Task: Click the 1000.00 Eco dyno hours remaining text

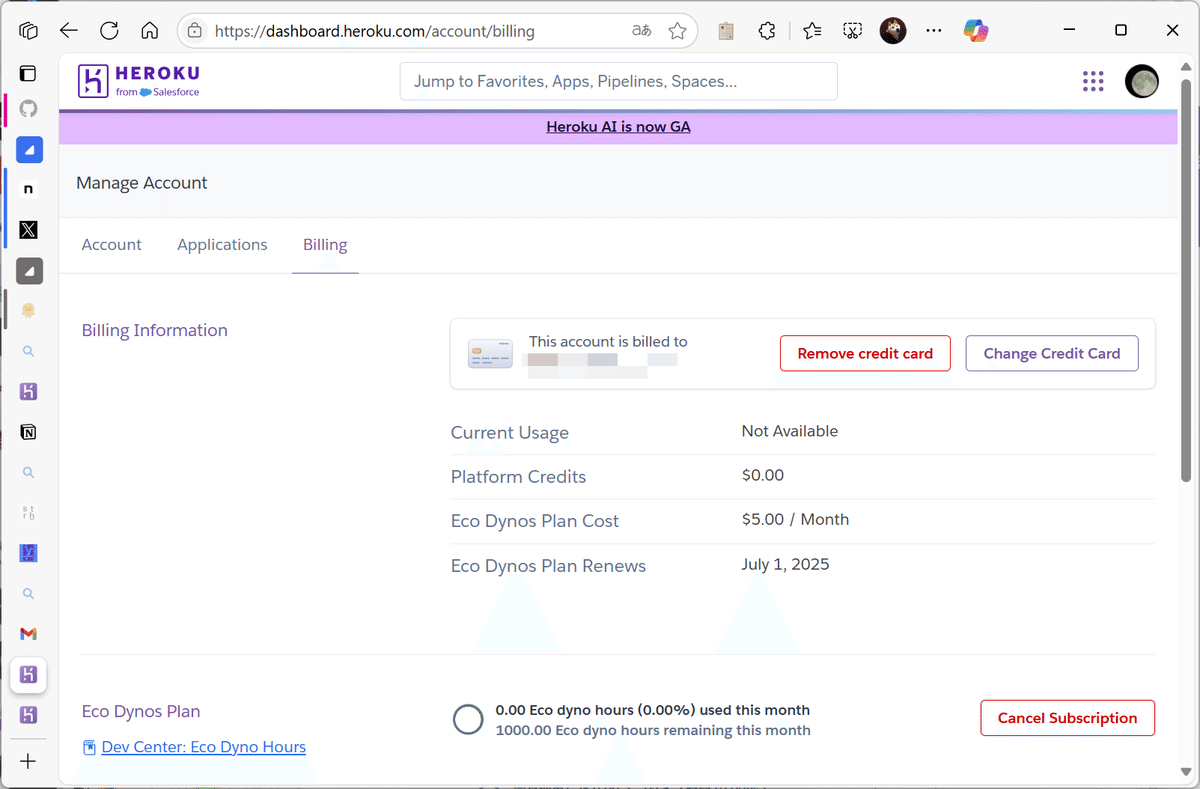Action: point(653,730)
